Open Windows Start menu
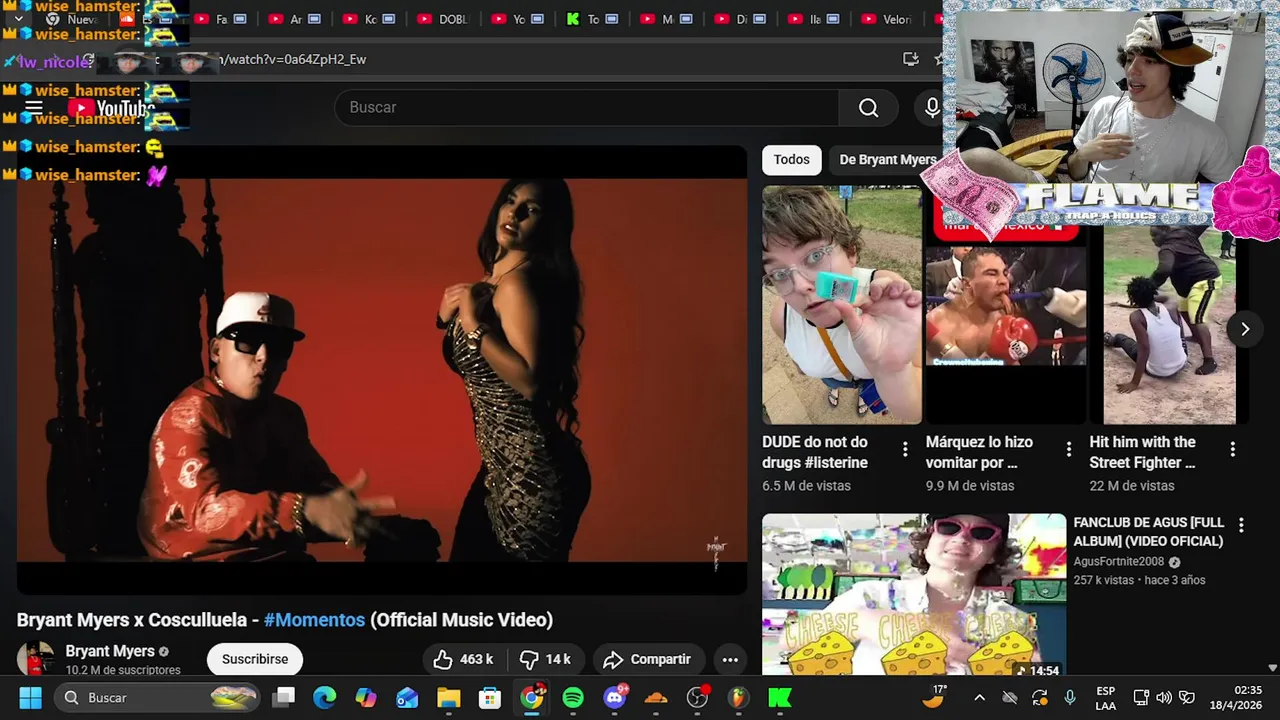 coord(30,697)
